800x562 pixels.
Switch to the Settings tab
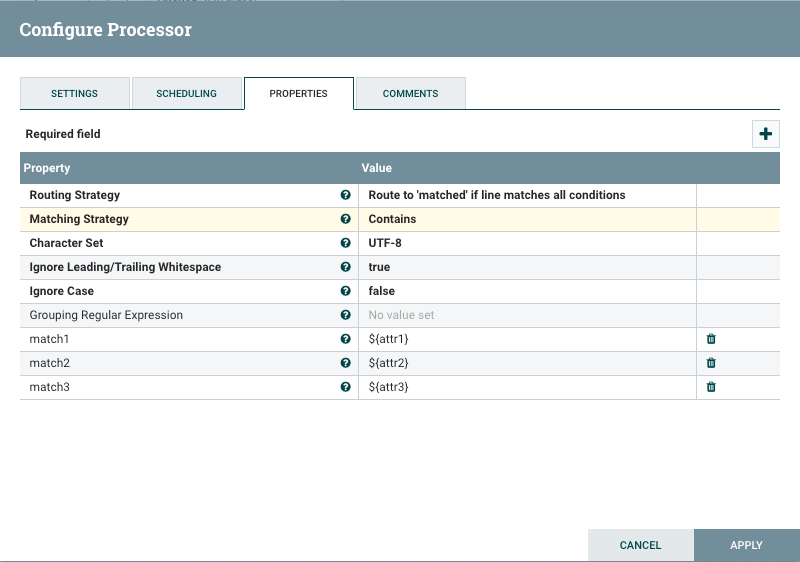point(75,93)
